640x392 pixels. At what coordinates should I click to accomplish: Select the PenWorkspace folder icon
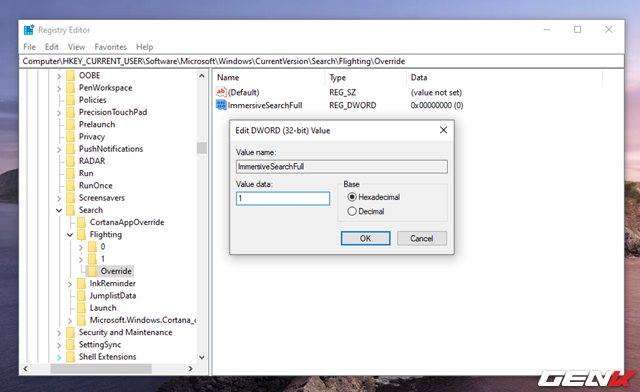(x=71, y=88)
